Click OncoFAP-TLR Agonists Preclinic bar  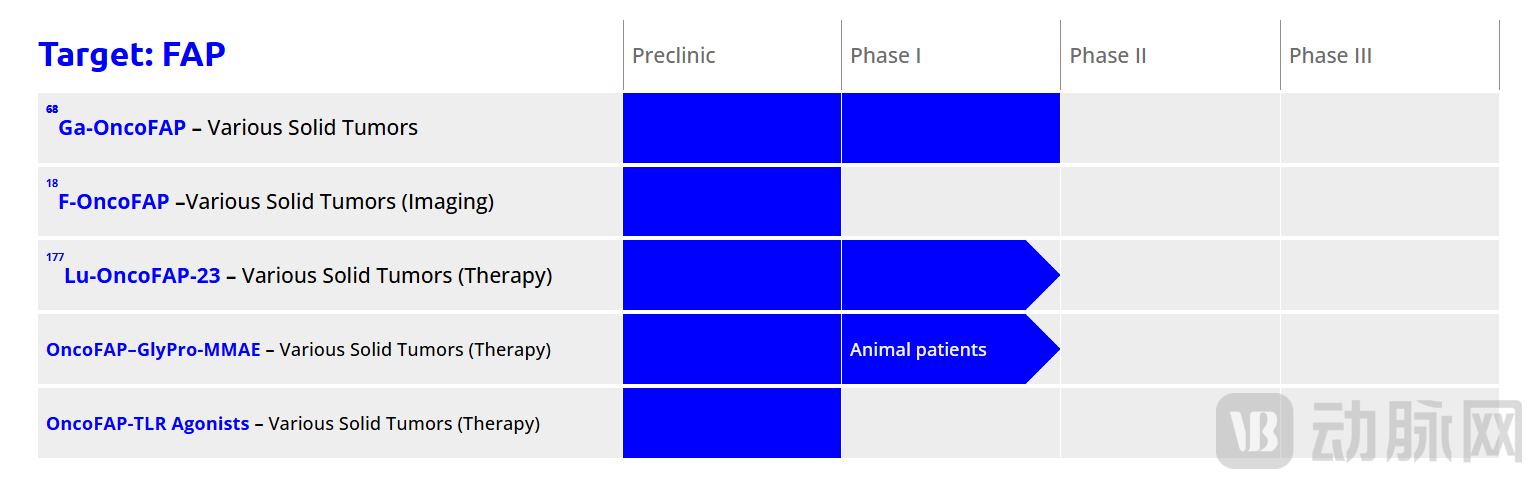[x=732, y=423]
